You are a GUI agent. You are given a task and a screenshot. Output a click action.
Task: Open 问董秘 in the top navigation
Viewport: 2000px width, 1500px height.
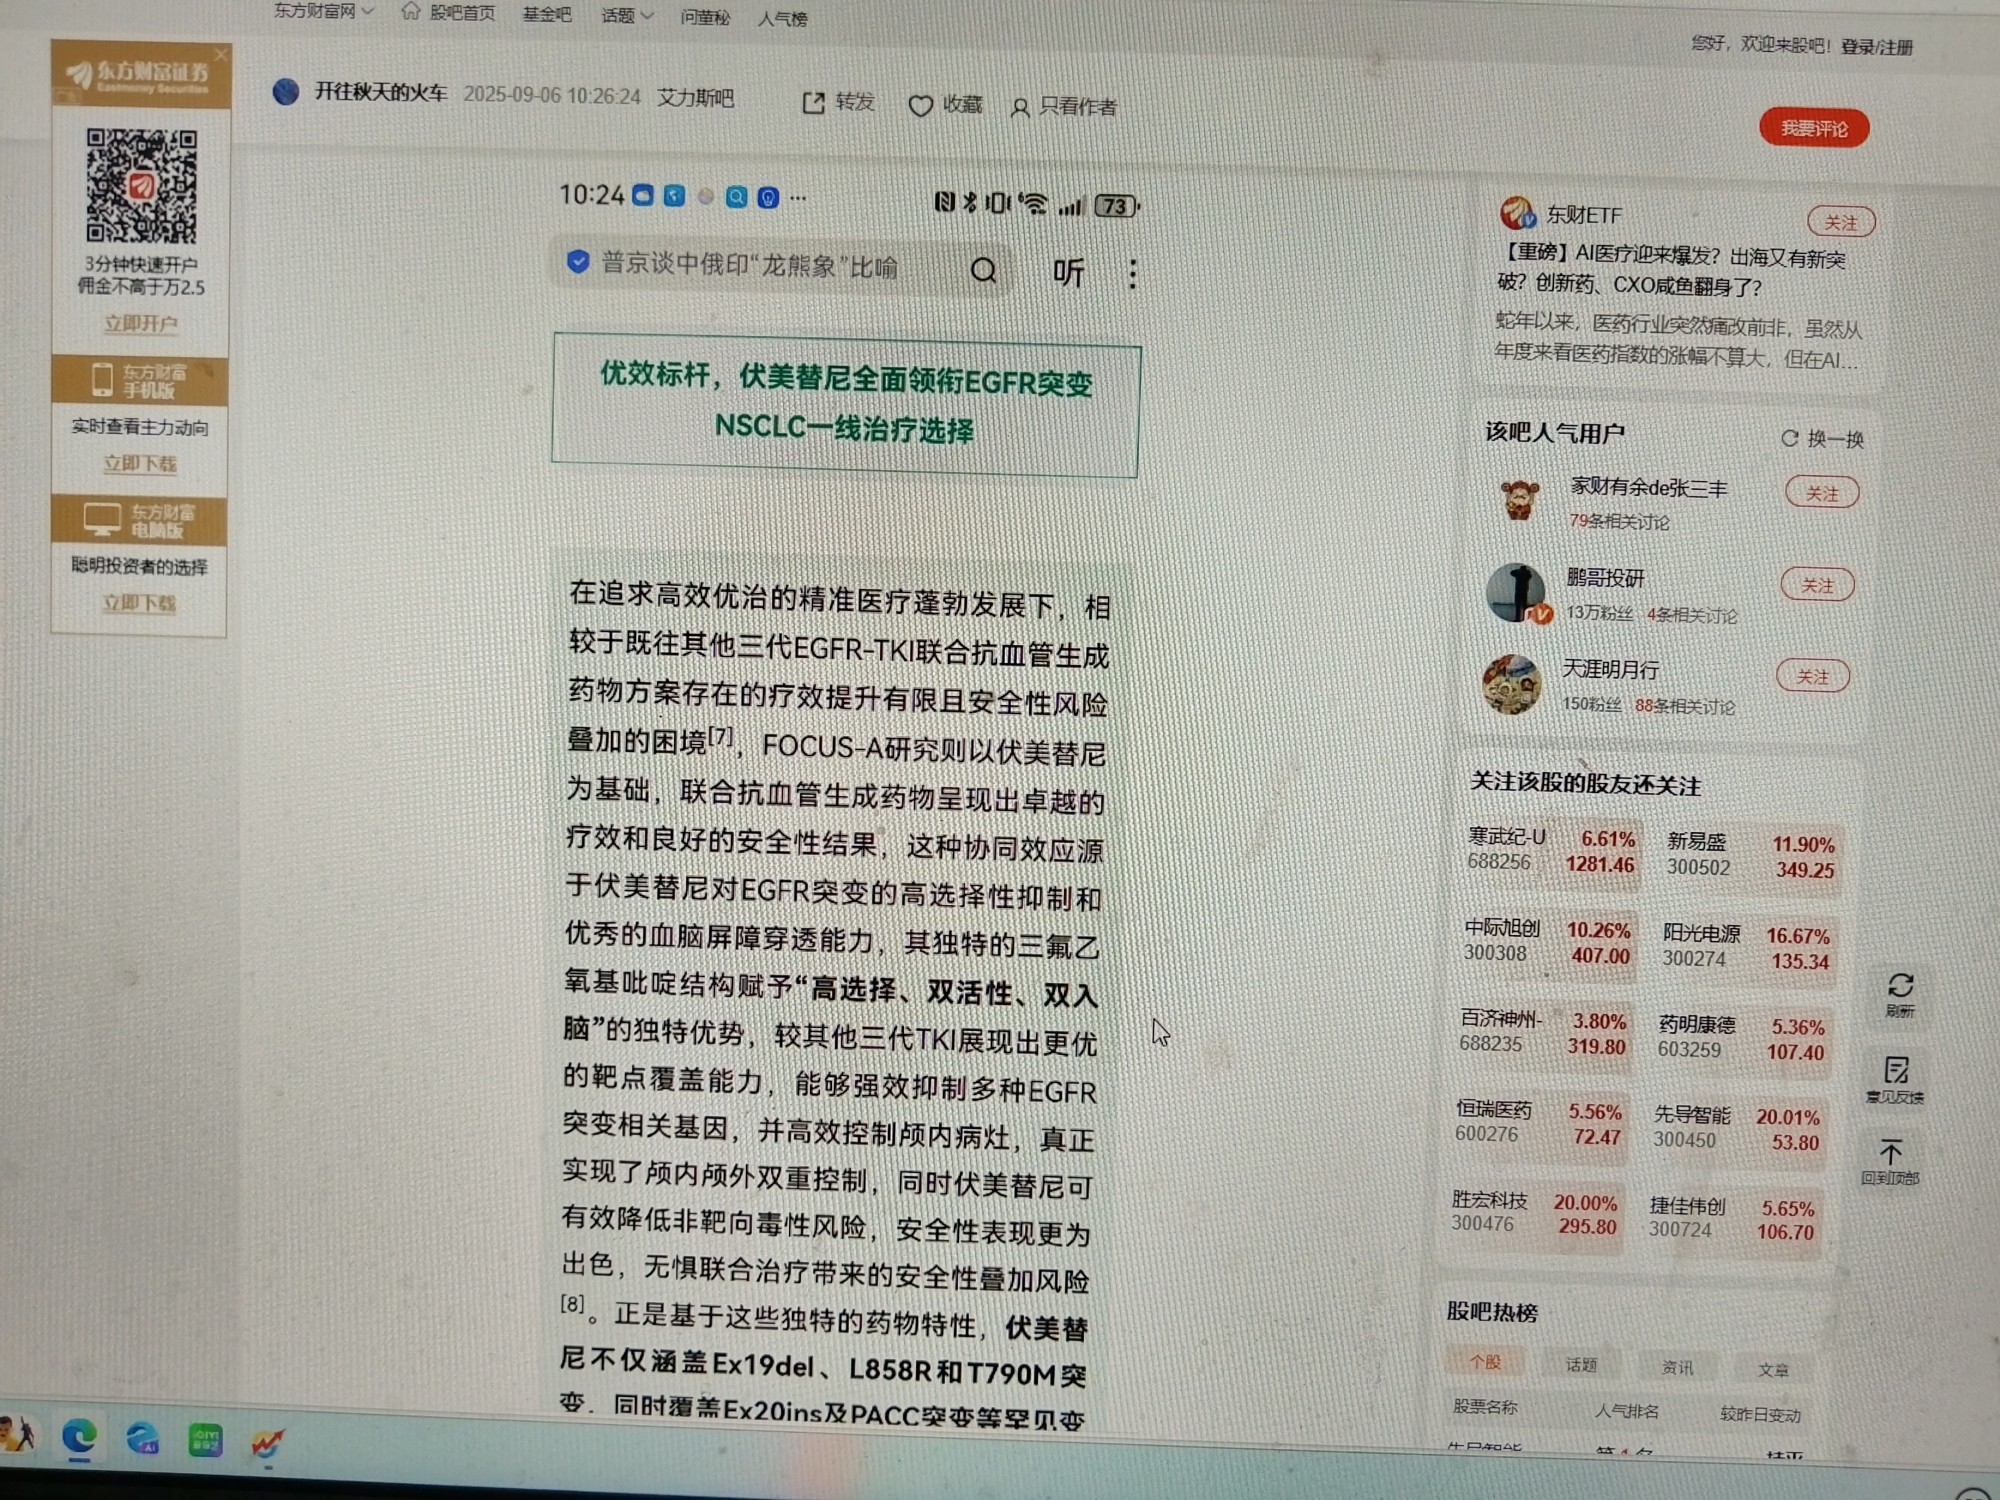coord(705,17)
